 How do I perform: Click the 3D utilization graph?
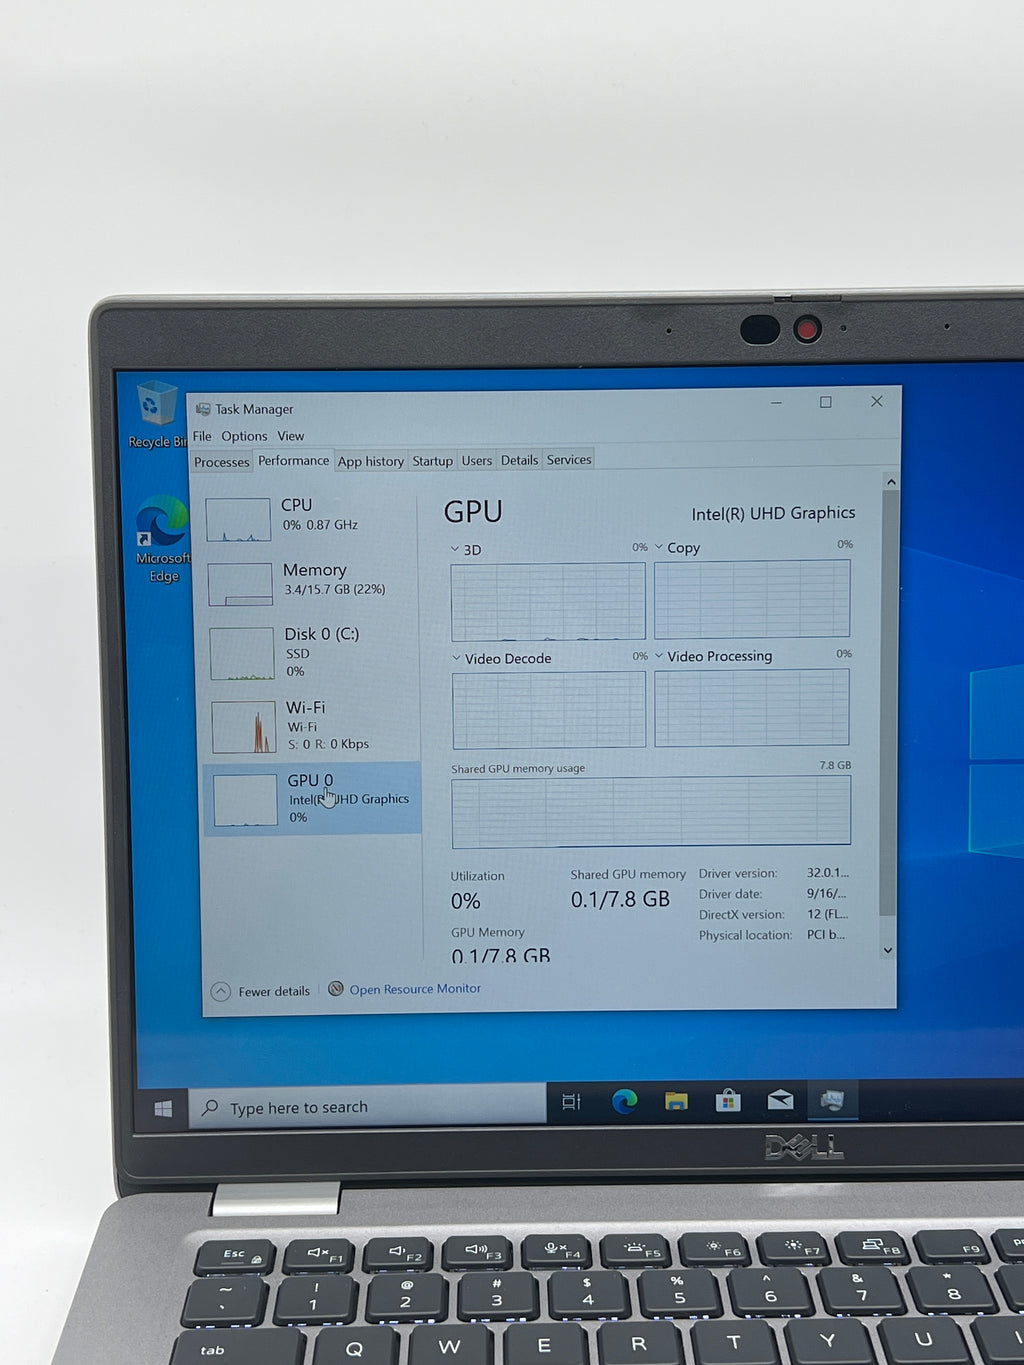(x=548, y=602)
